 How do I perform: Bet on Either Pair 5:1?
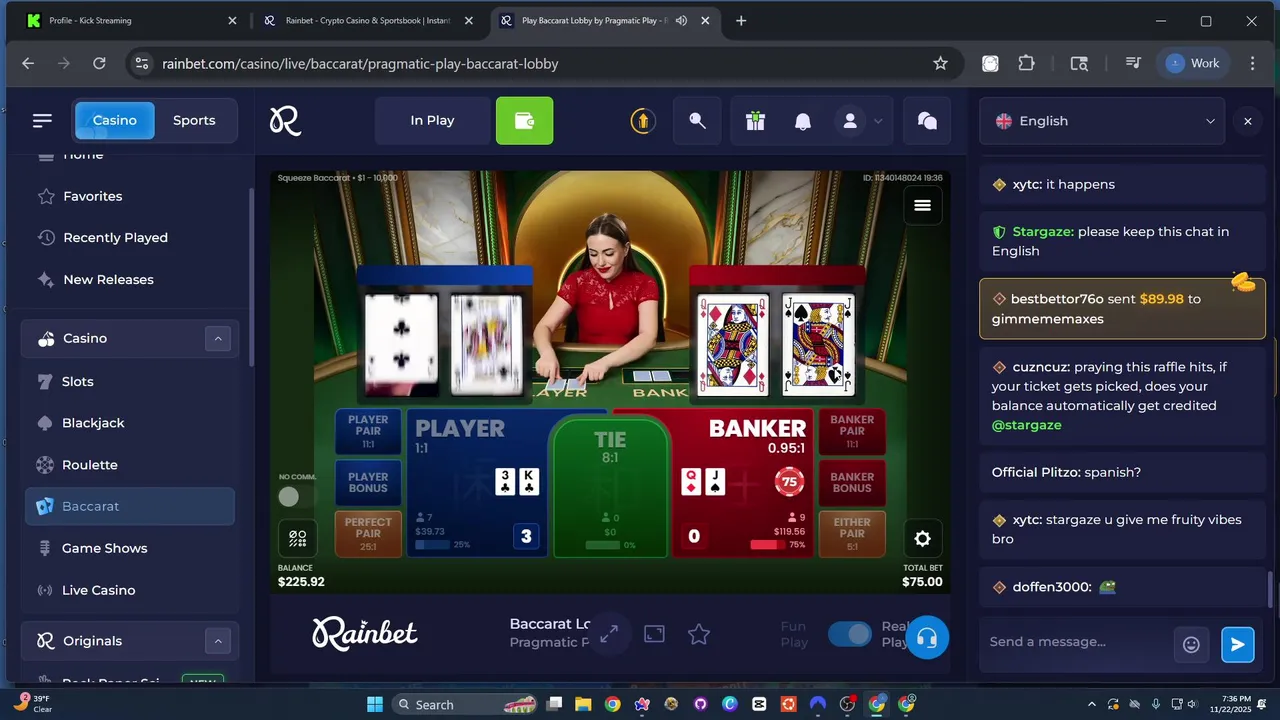[852, 534]
